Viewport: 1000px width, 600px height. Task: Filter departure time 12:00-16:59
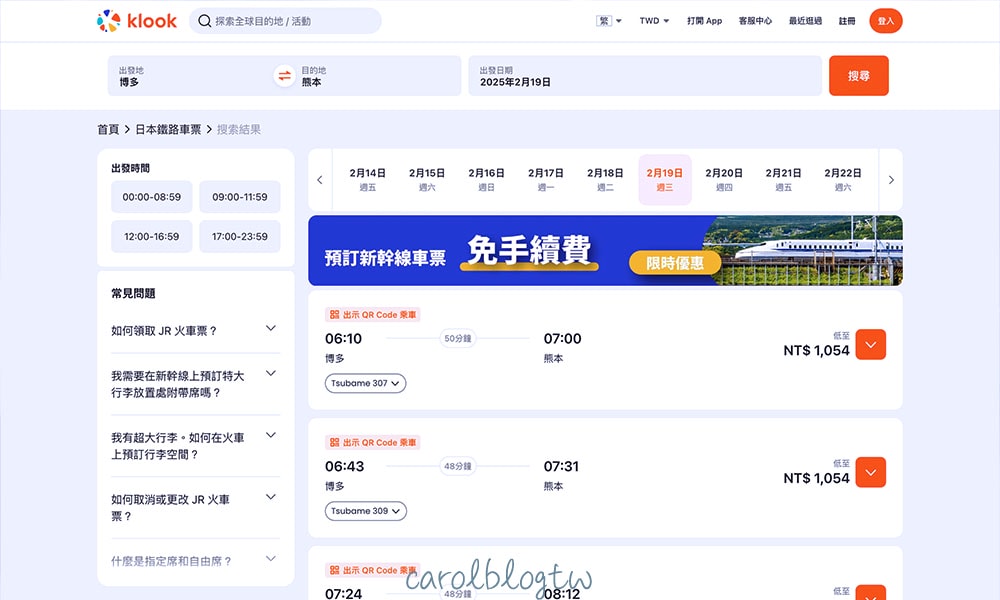[x=152, y=237]
